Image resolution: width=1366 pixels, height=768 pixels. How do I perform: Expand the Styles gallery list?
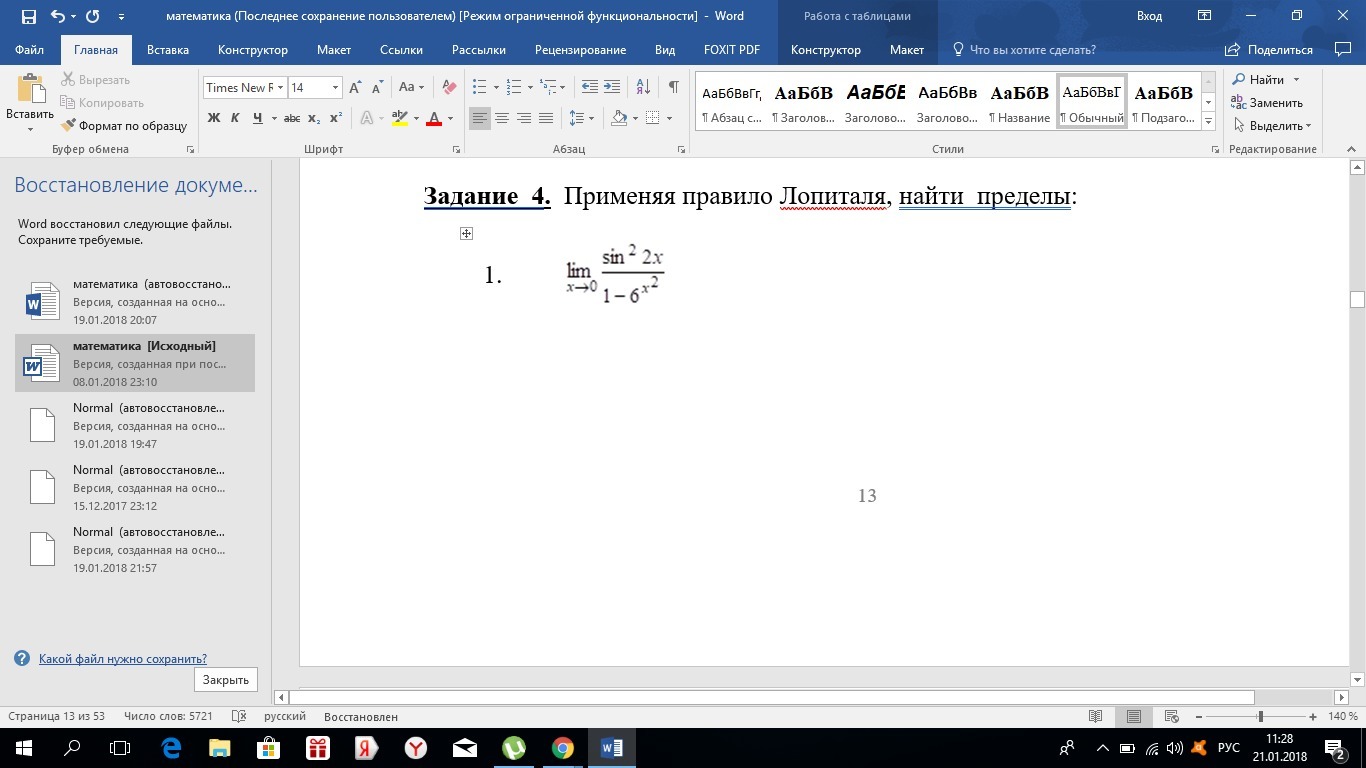pos(1208,121)
